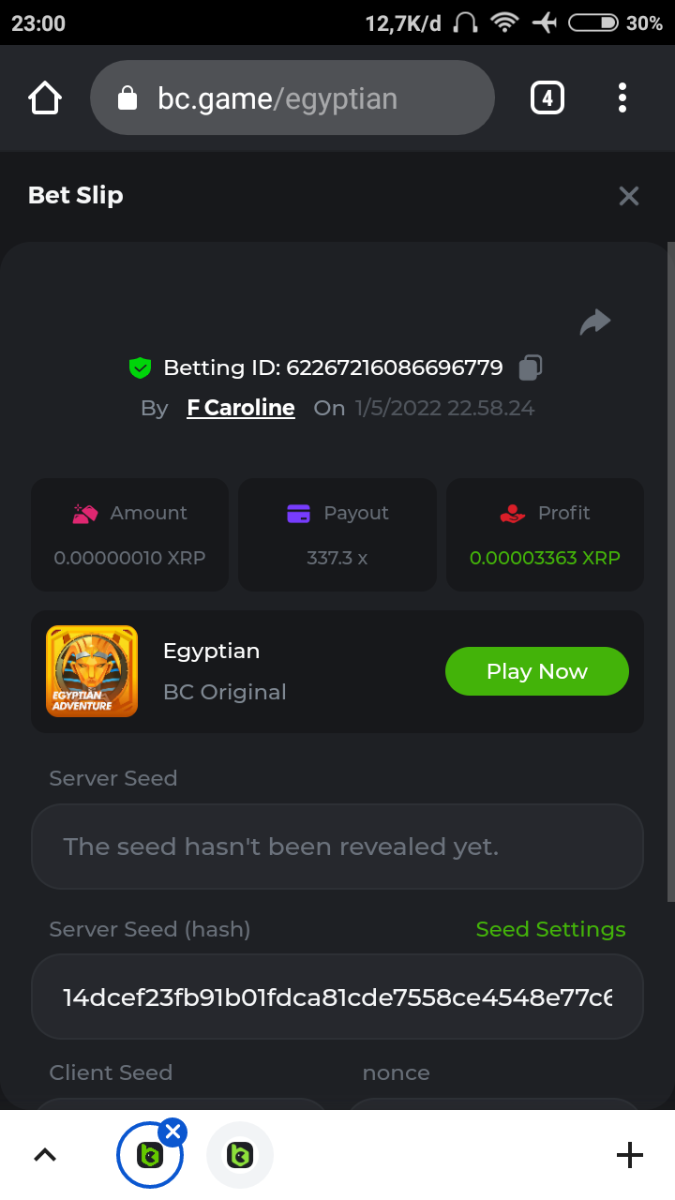Share this bet using the arrow icon
The width and height of the screenshot is (675, 1200).
click(x=595, y=322)
